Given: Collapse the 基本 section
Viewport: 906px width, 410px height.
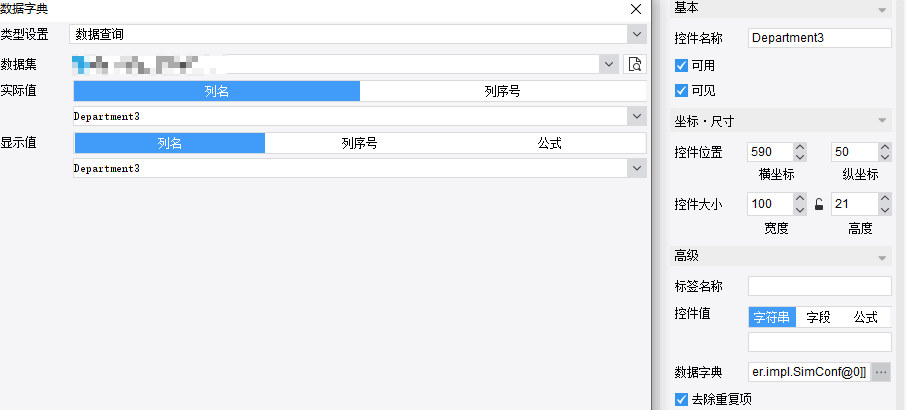Looking at the screenshot, I should tap(882, 10).
